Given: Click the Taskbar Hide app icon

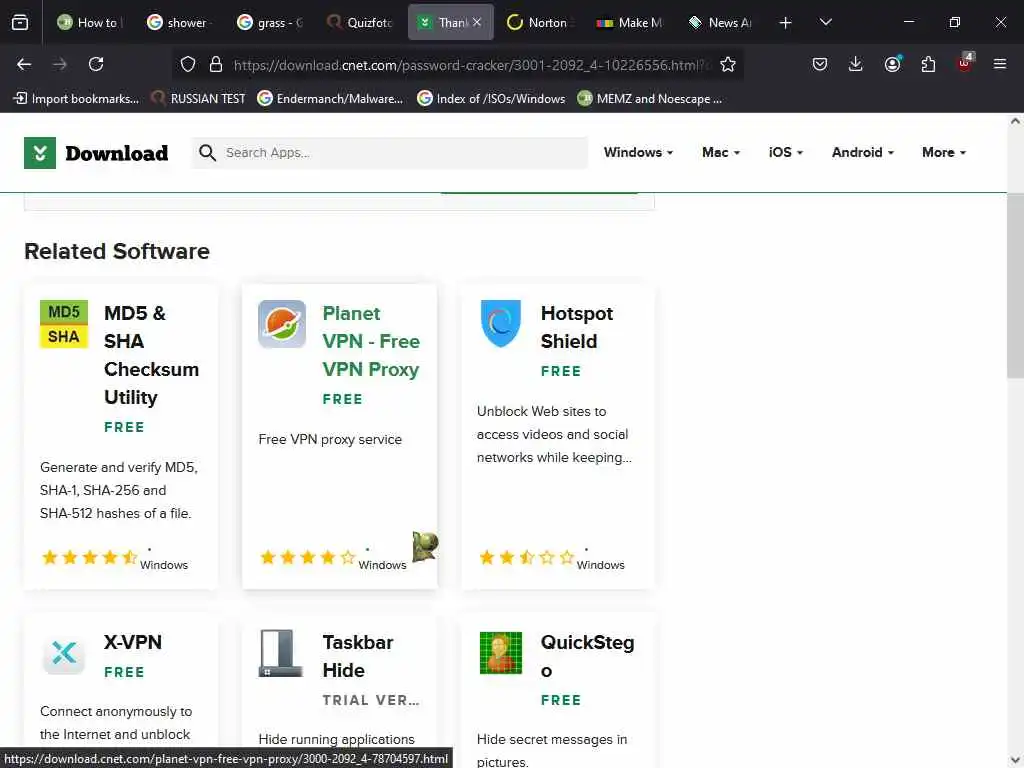Looking at the screenshot, I should click(281, 653).
